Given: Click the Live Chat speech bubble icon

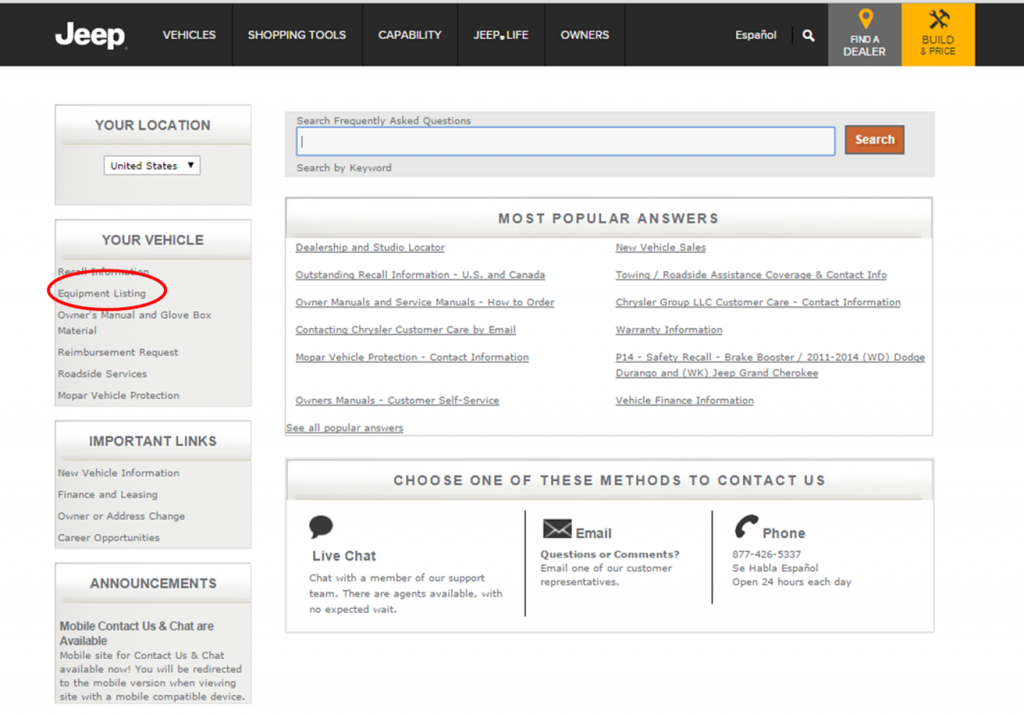Looking at the screenshot, I should tap(321, 526).
